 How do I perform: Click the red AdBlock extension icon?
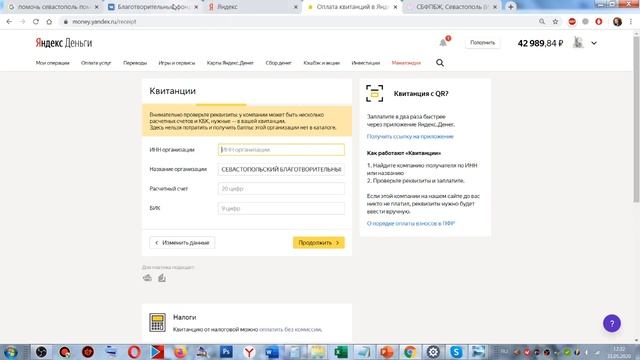(572, 22)
